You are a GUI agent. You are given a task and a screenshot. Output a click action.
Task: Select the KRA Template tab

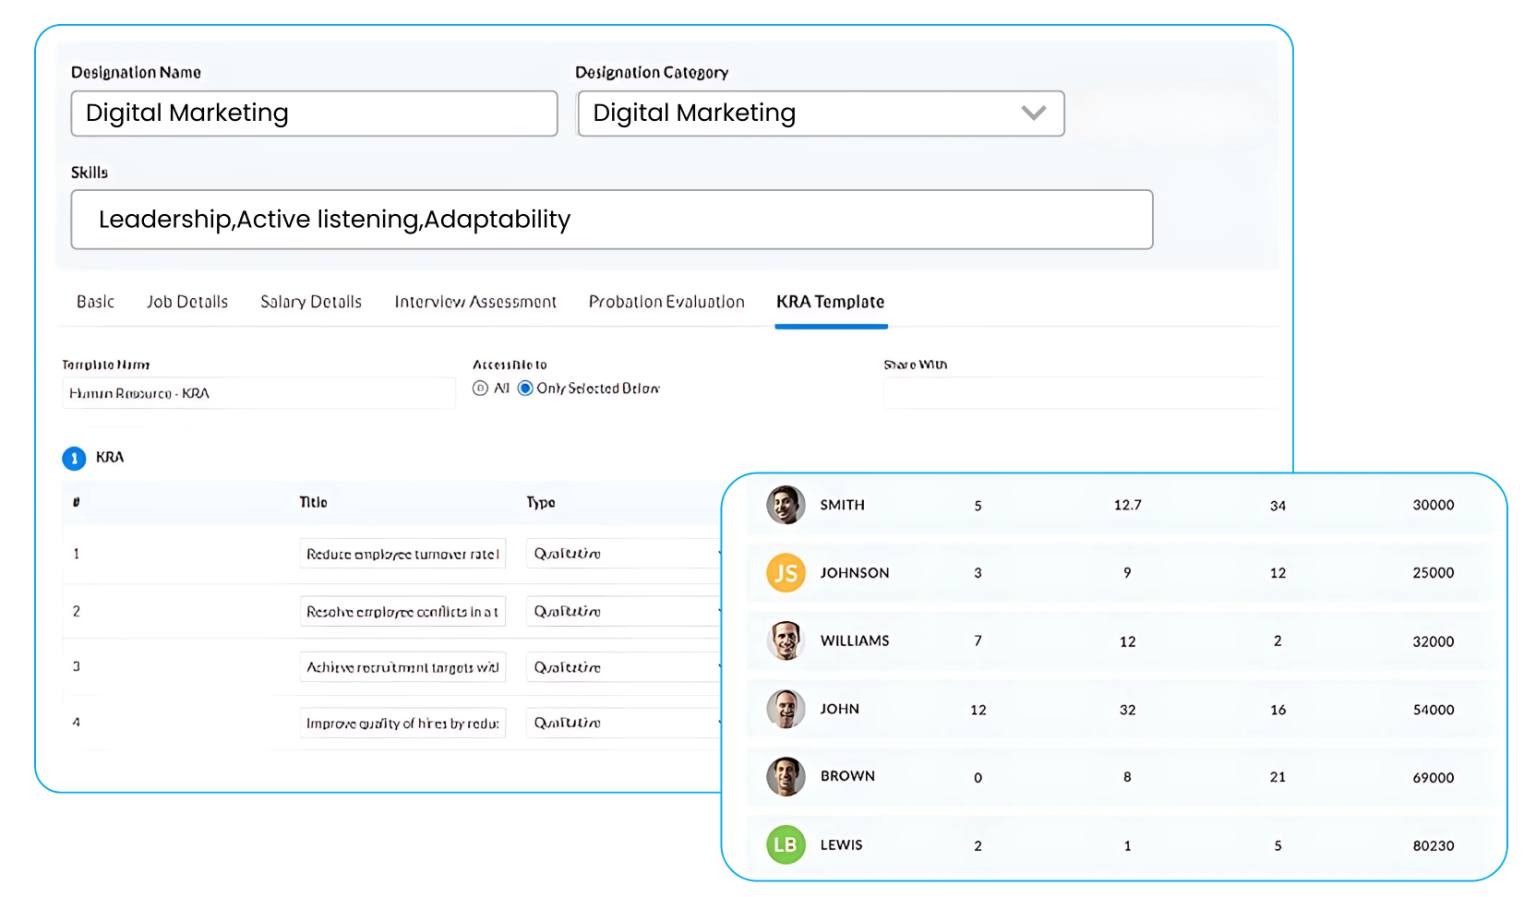830,301
